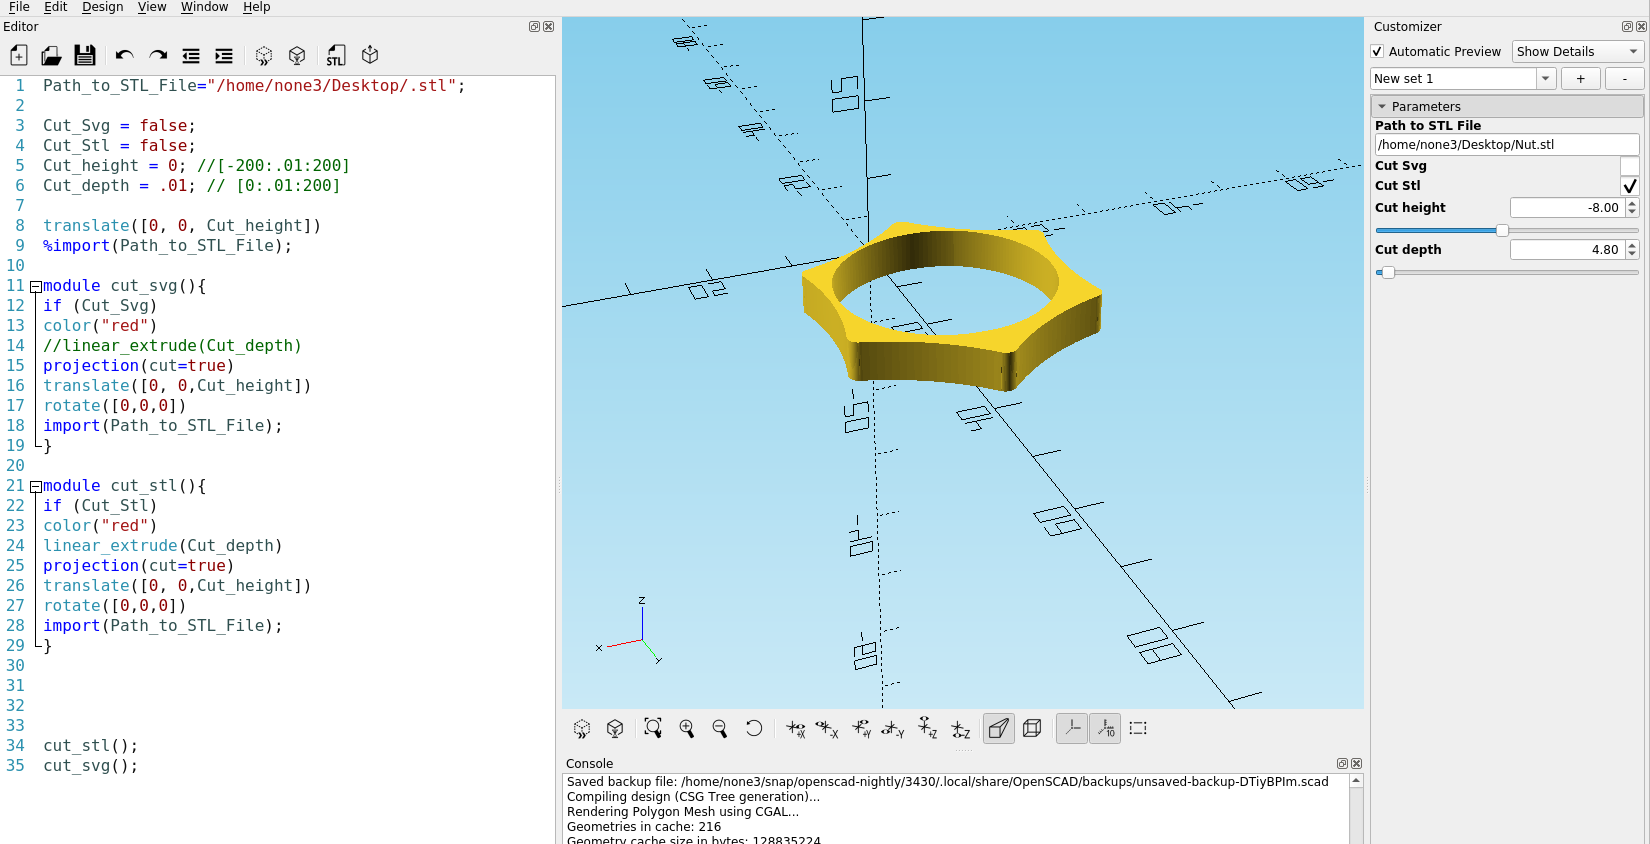1650x844 pixels.
Task: Export as STL from the Editor toolbar
Action: (336, 56)
